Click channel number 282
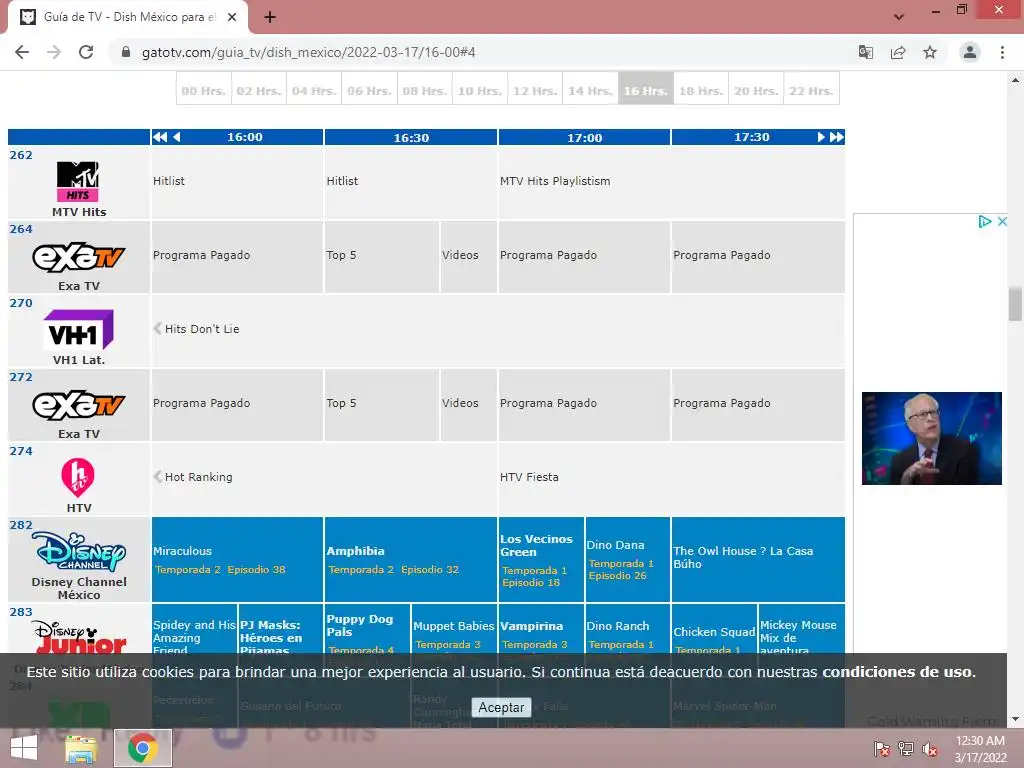The width and height of the screenshot is (1024, 768). click(21, 525)
